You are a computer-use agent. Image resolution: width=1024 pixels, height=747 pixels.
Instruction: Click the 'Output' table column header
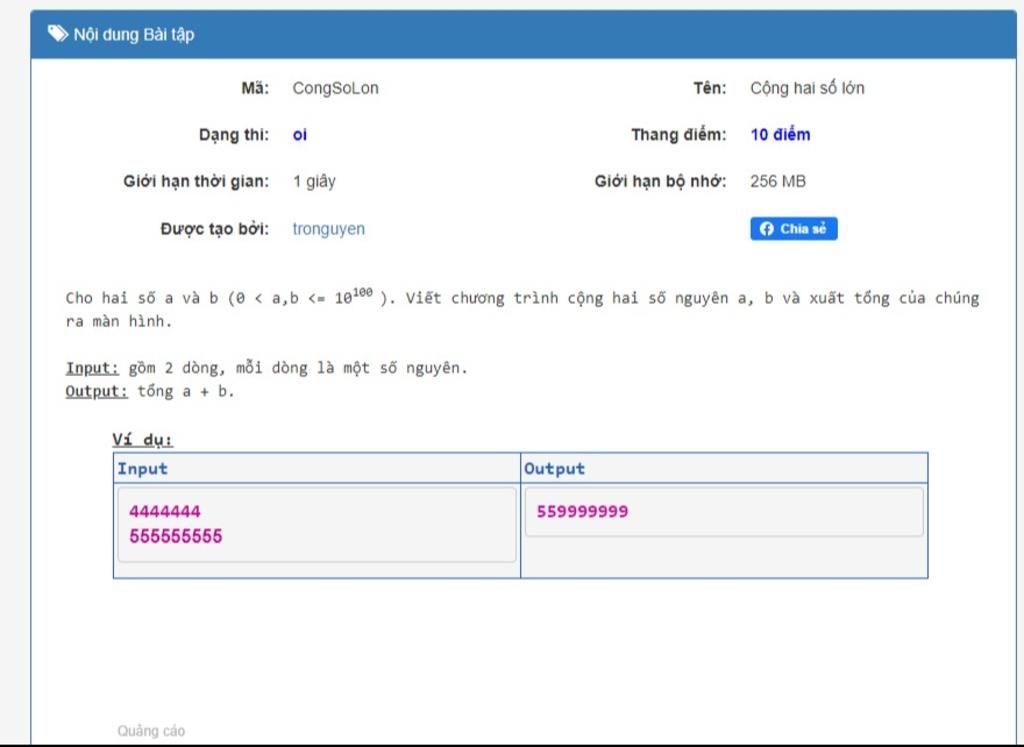[x=554, y=468]
